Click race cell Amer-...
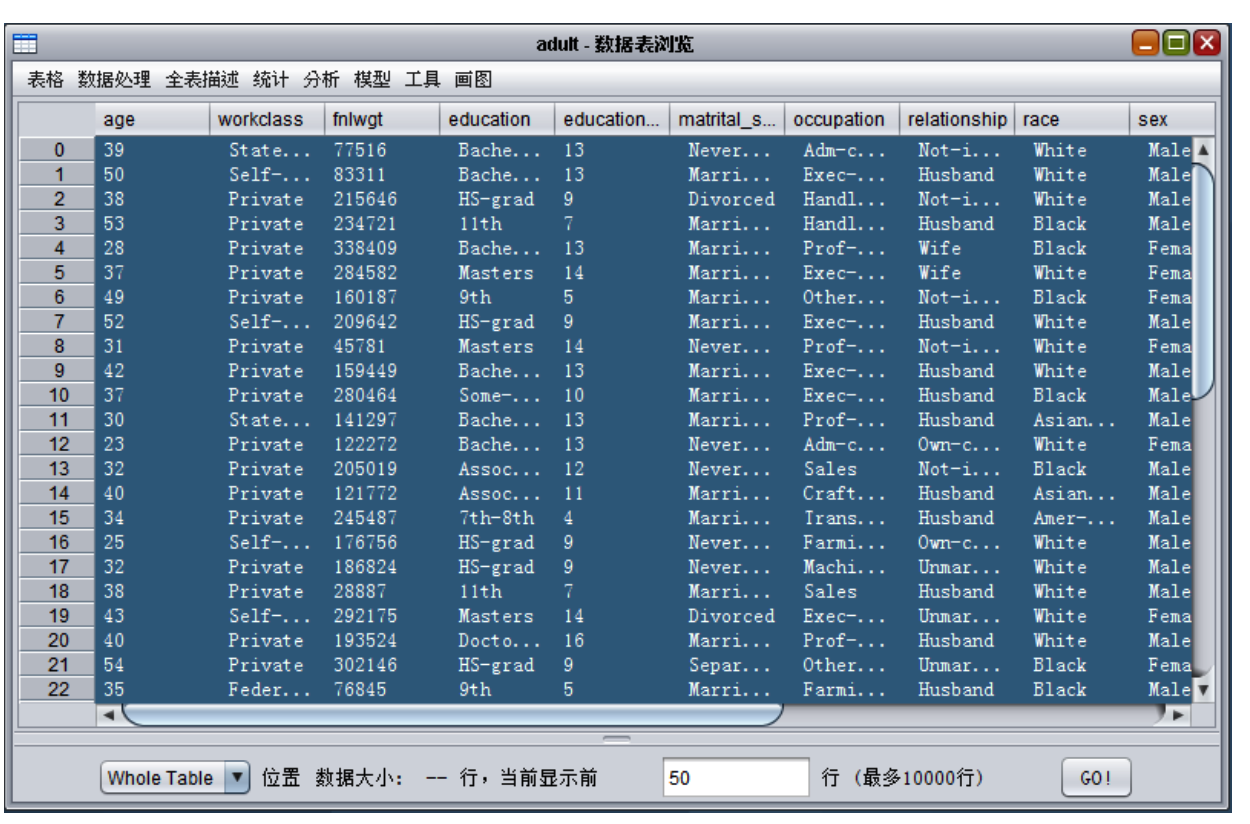This screenshot has height=824, width=1250. [x=1074, y=518]
